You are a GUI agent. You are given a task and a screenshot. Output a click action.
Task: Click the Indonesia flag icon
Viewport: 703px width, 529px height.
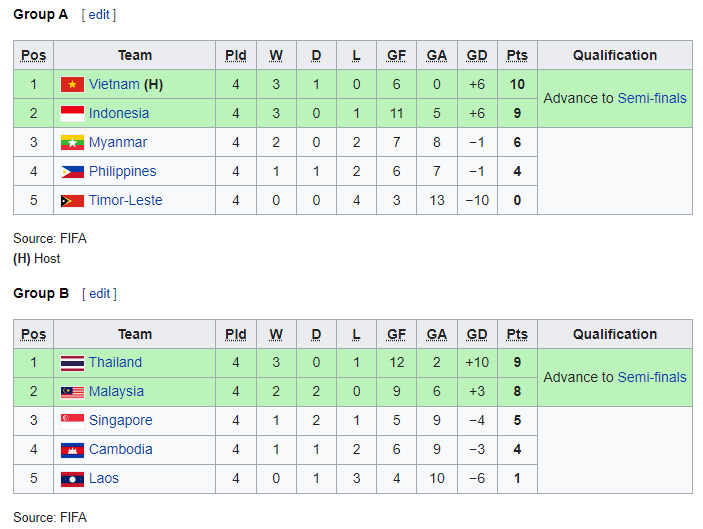(x=72, y=113)
